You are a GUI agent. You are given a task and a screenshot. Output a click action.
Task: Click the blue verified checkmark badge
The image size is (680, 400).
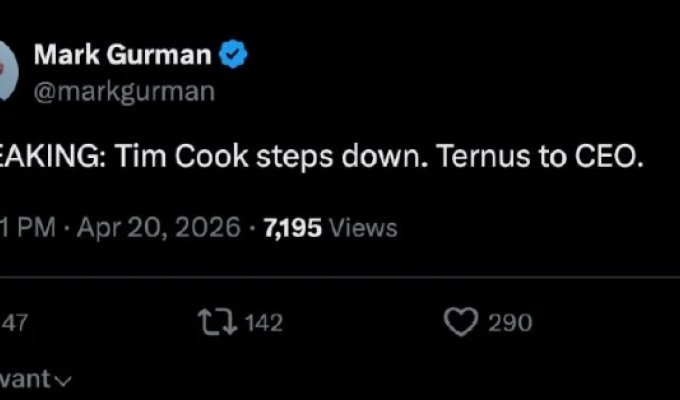[x=233, y=57]
